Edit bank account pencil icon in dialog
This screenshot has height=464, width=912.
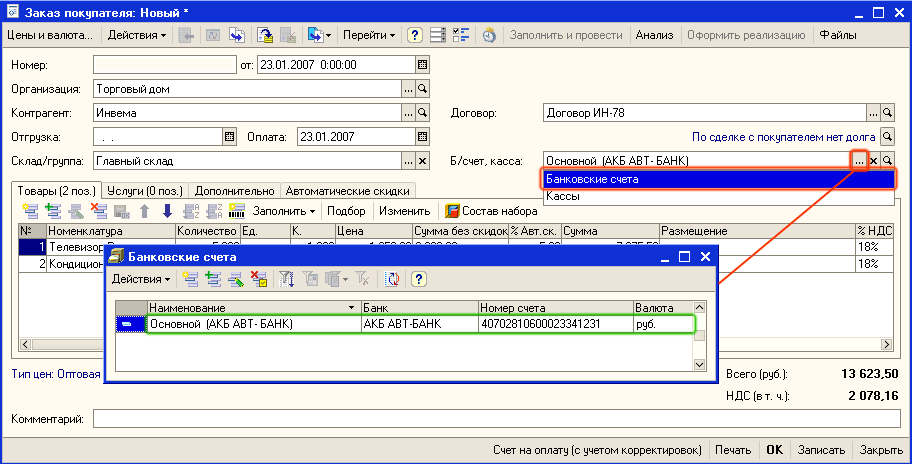236,279
